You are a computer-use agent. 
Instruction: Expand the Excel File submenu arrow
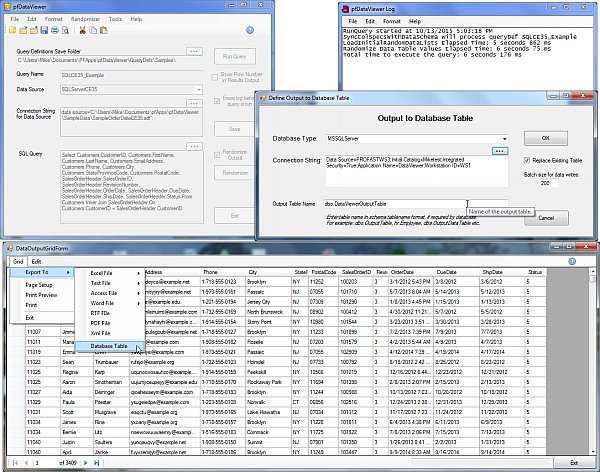pos(138,273)
